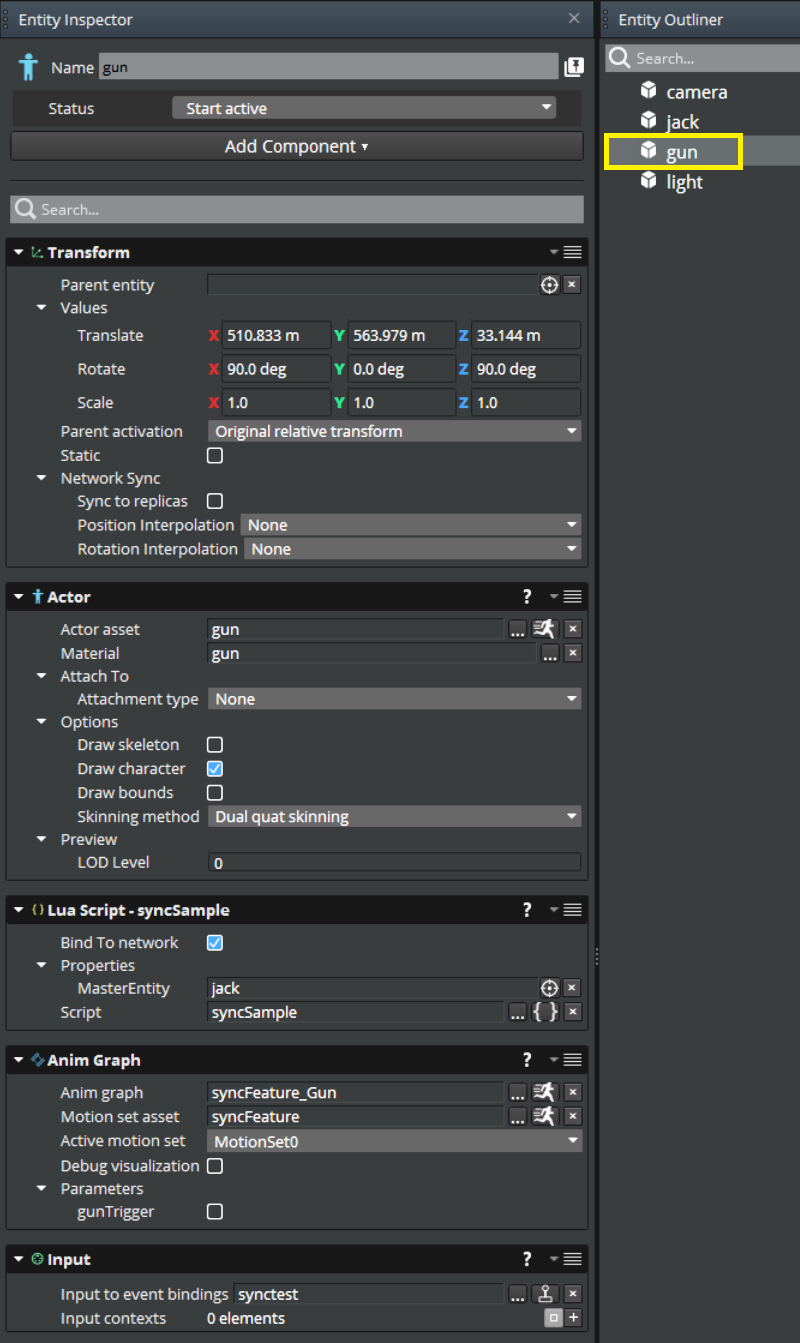The height and width of the screenshot is (1343, 800).
Task: Open synctest bindings via the joystick icon
Action: tap(545, 1293)
